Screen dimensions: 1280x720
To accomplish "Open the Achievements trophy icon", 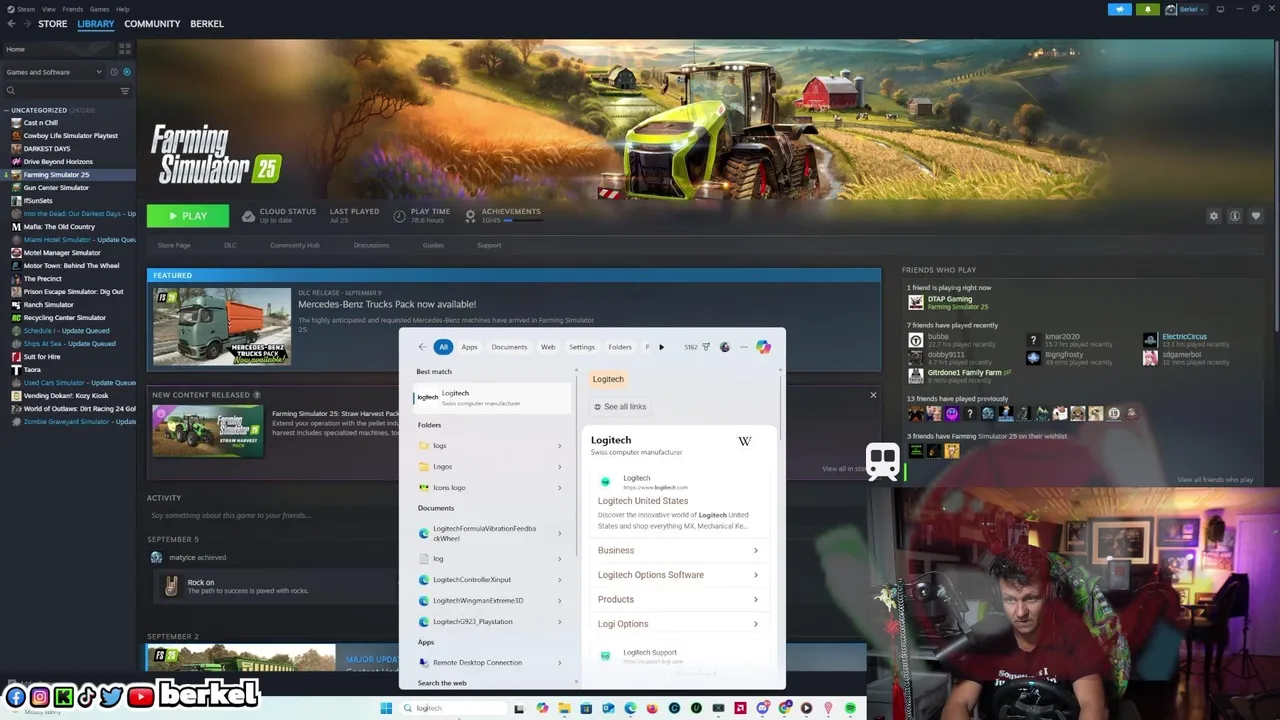I will [x=470, y=216].
